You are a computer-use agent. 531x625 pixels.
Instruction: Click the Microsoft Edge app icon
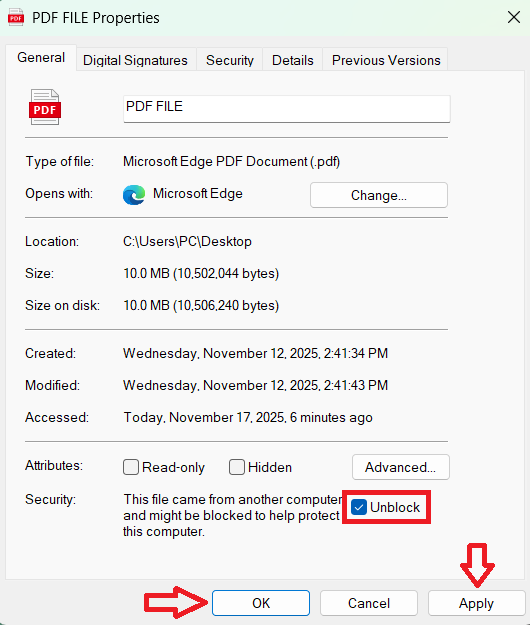click(134, 195)
